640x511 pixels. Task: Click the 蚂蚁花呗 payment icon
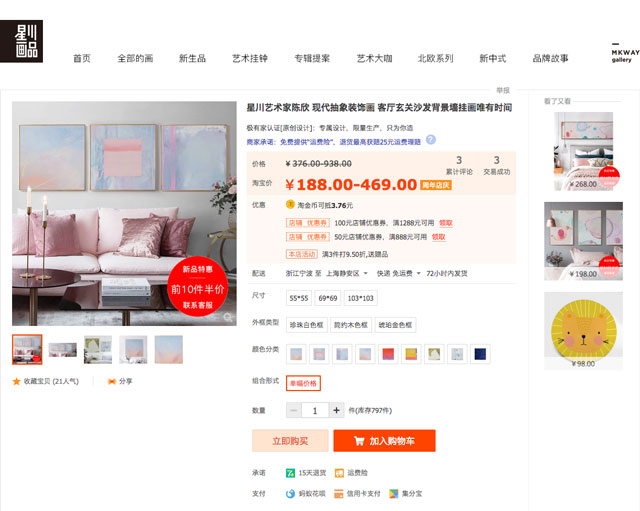[290, 493]
